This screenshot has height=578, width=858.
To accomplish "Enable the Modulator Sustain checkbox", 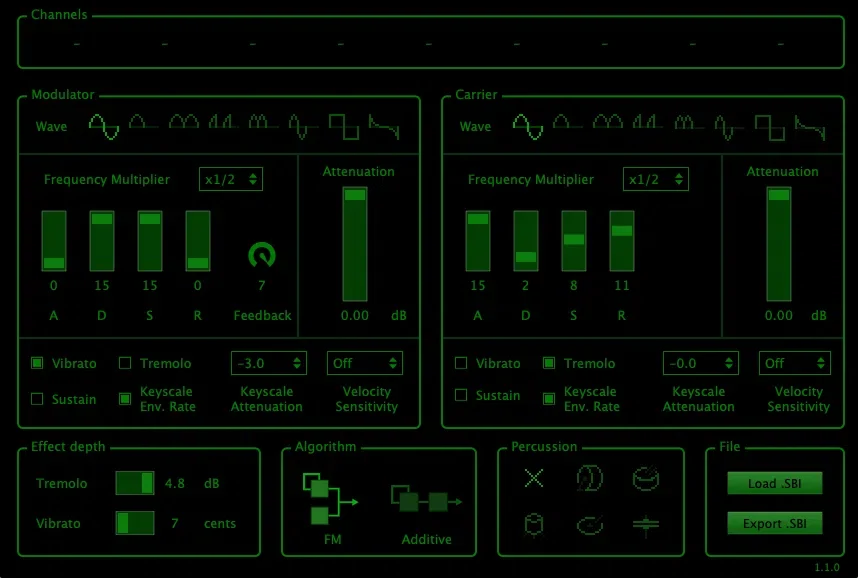I will coord(37,399).
